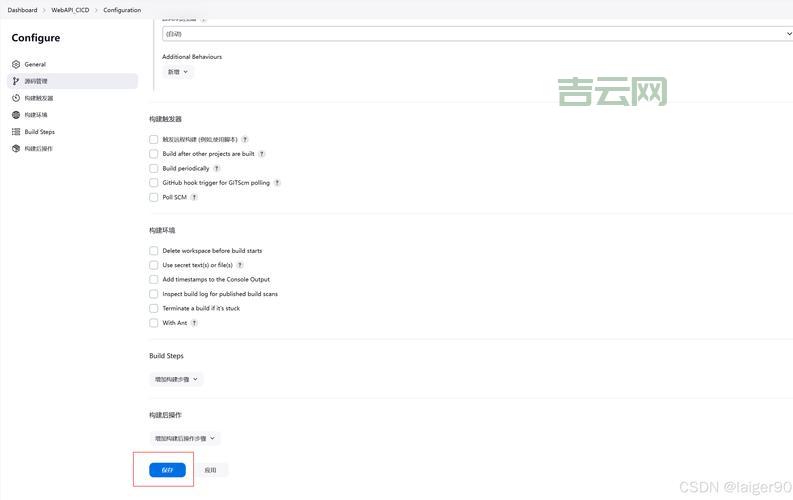Click the blue 保存 save button

[167, 470]
